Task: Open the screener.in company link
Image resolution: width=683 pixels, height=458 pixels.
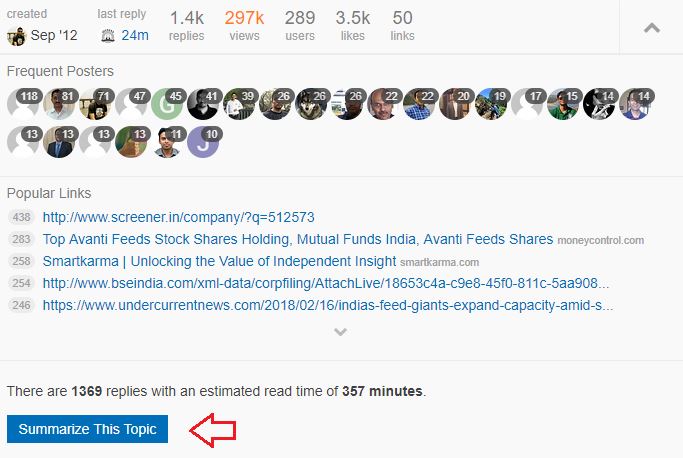Action: coord(179,217)
